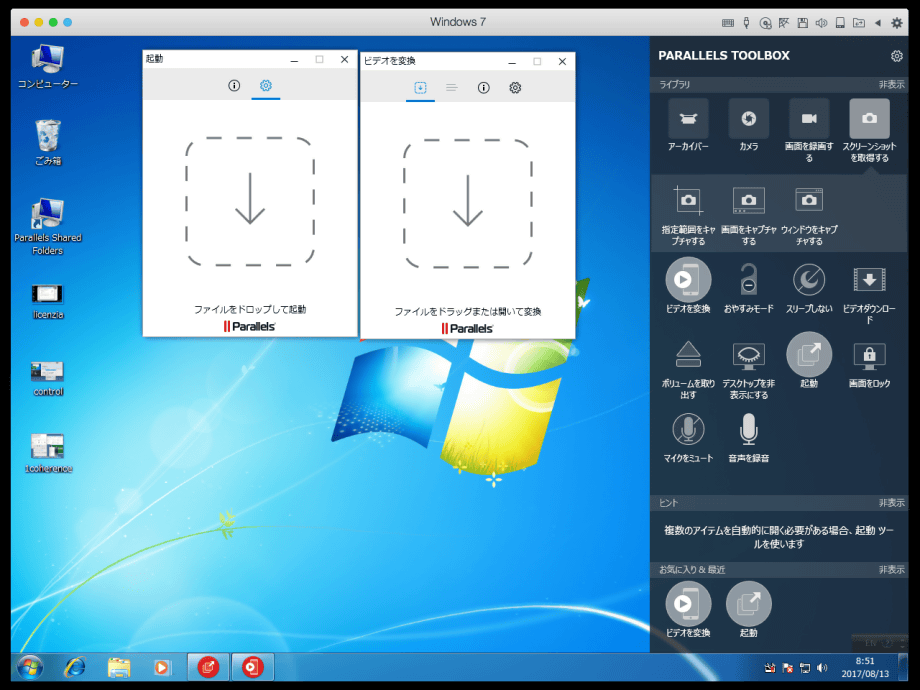
Task: Switch to info tab in 起動 window
Action: coord(234,86)
